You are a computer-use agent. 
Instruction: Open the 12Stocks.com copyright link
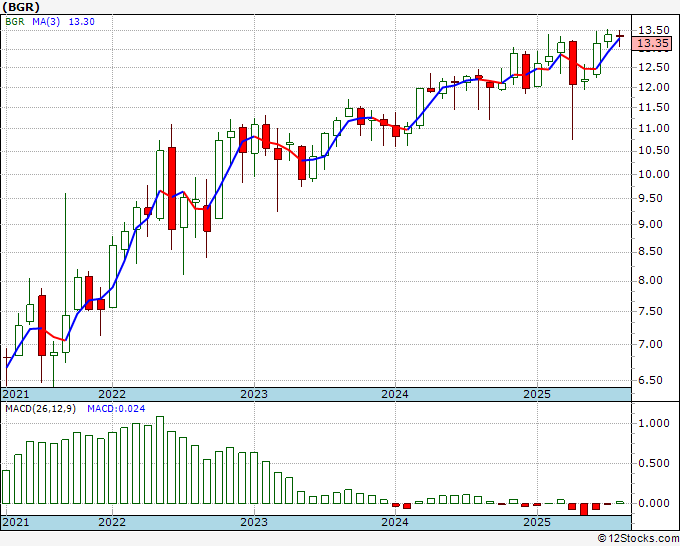click(x=638, y=539)
